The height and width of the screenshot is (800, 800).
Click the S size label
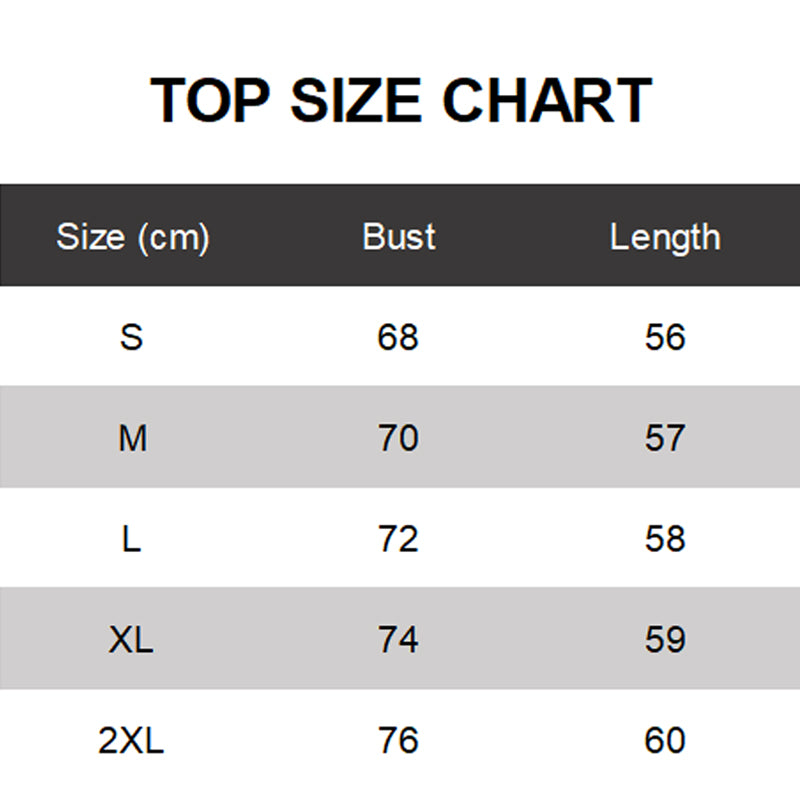(132, 337)
